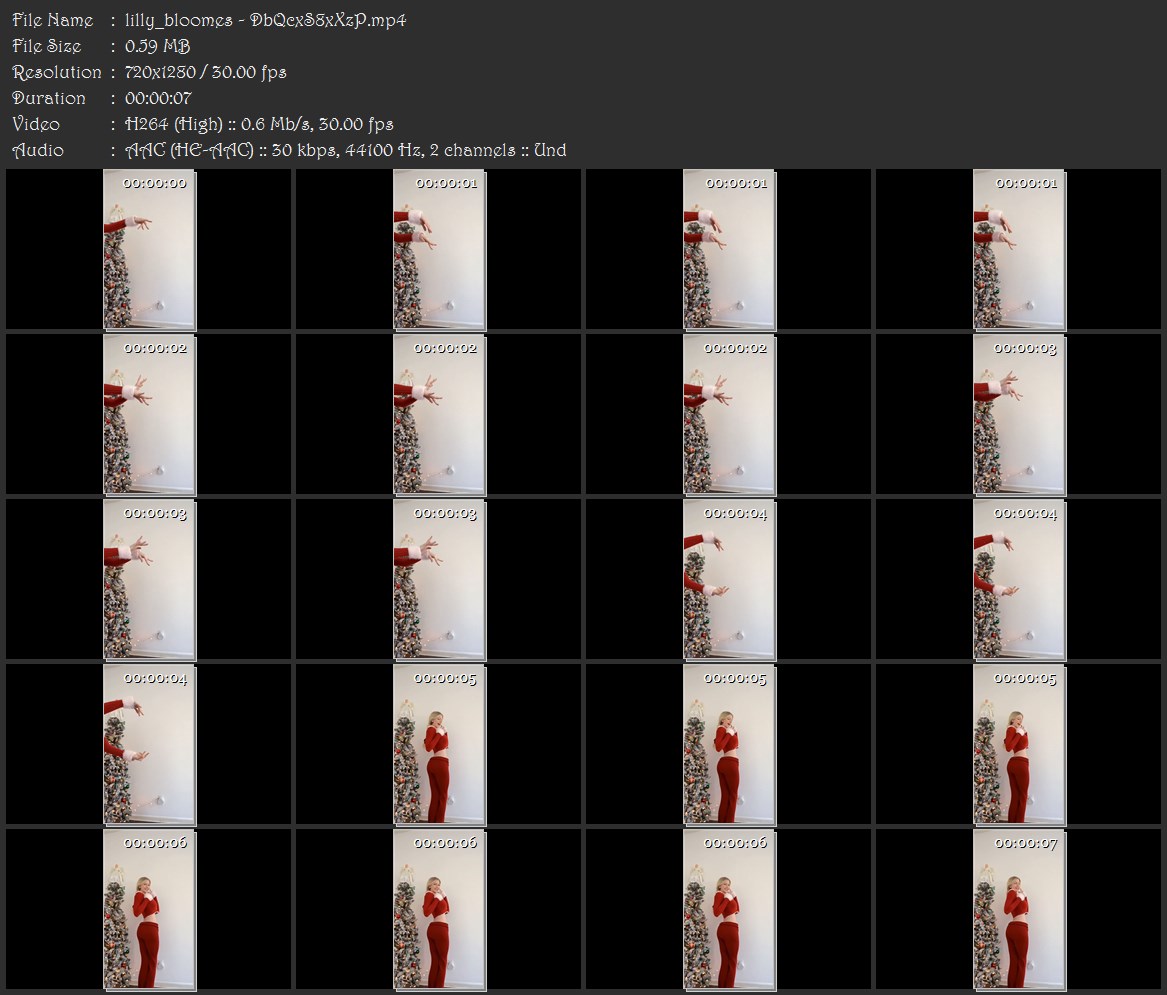Choose the first 00:00:04 frame thumbnail
Screen dimensions: 1167x995
729,580
